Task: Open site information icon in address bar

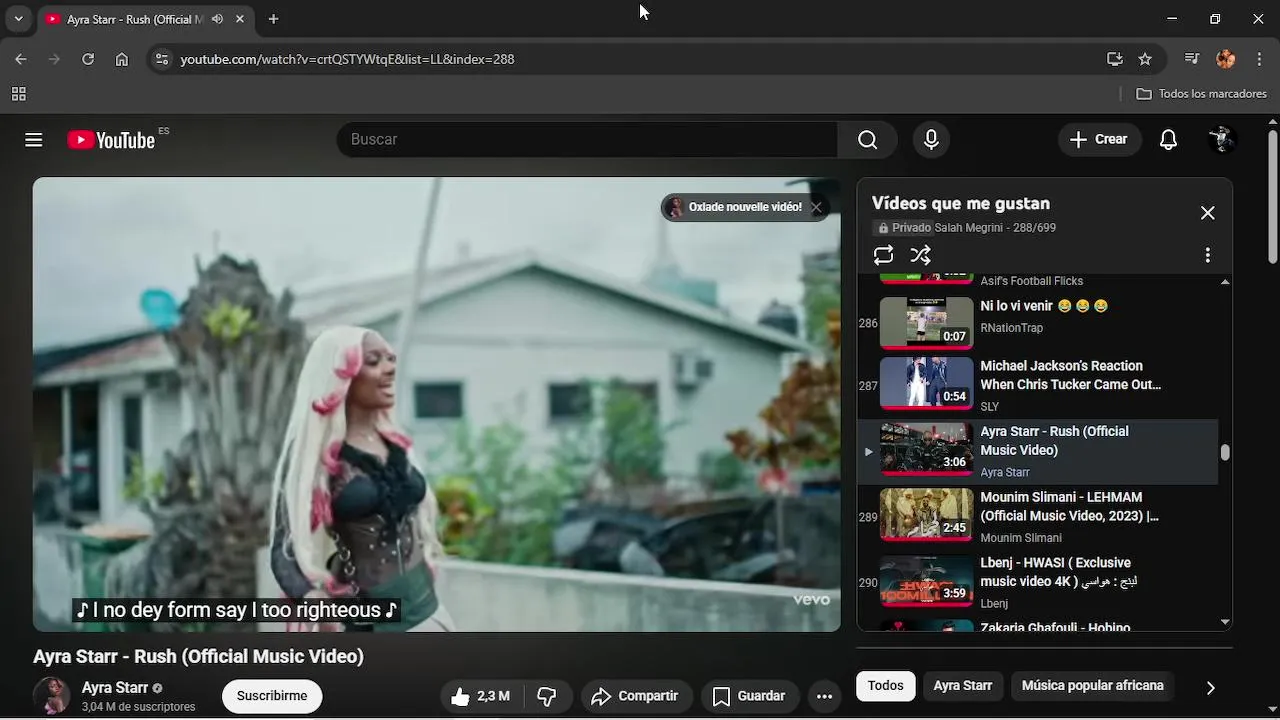Action: 162,59
